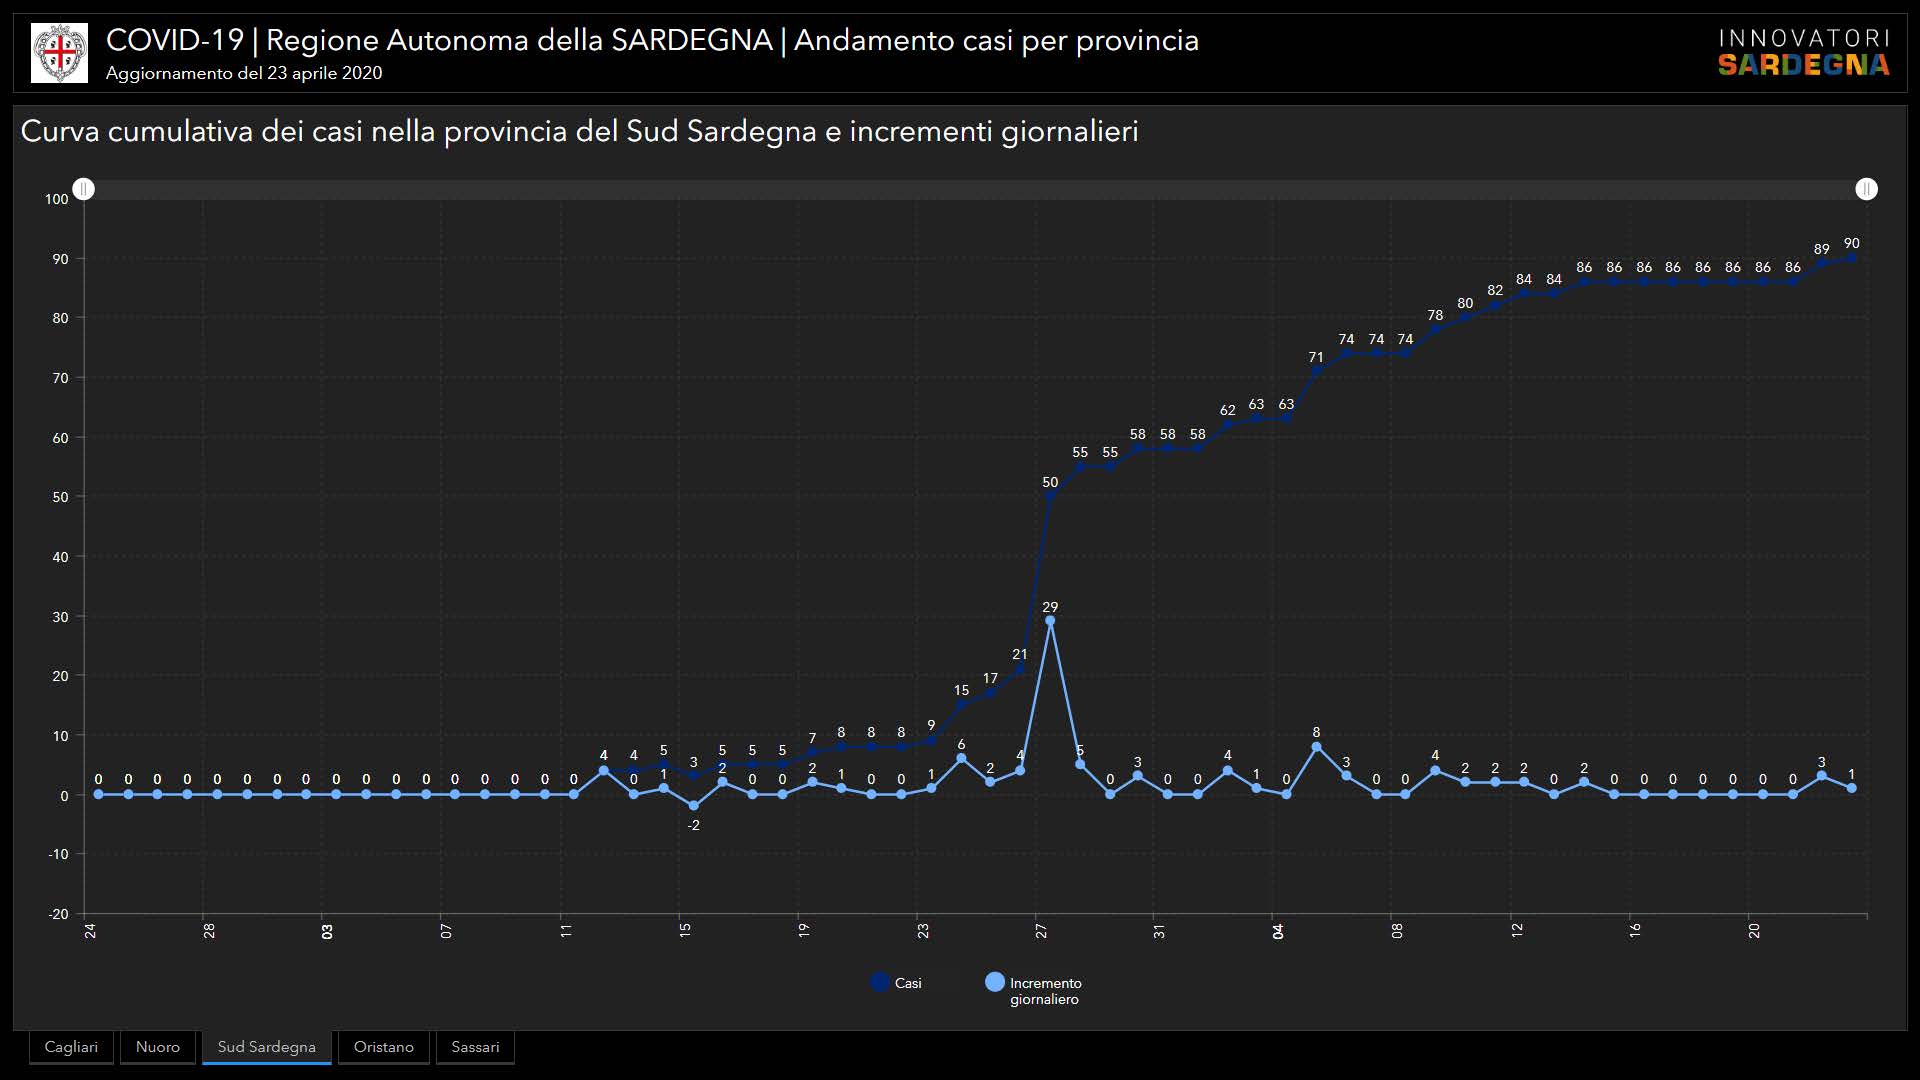Toggle the Incremento giornaliero legend marker
Screen dimensions: 1920x1080
coord(994,982)
